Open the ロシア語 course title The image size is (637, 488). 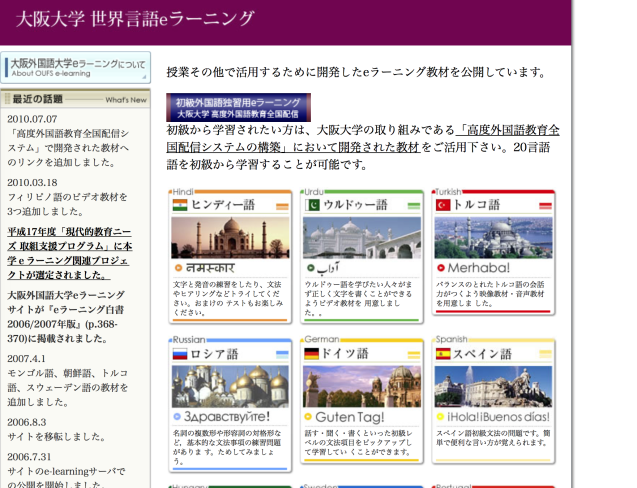pyautogui.click(x=214, y=354)
